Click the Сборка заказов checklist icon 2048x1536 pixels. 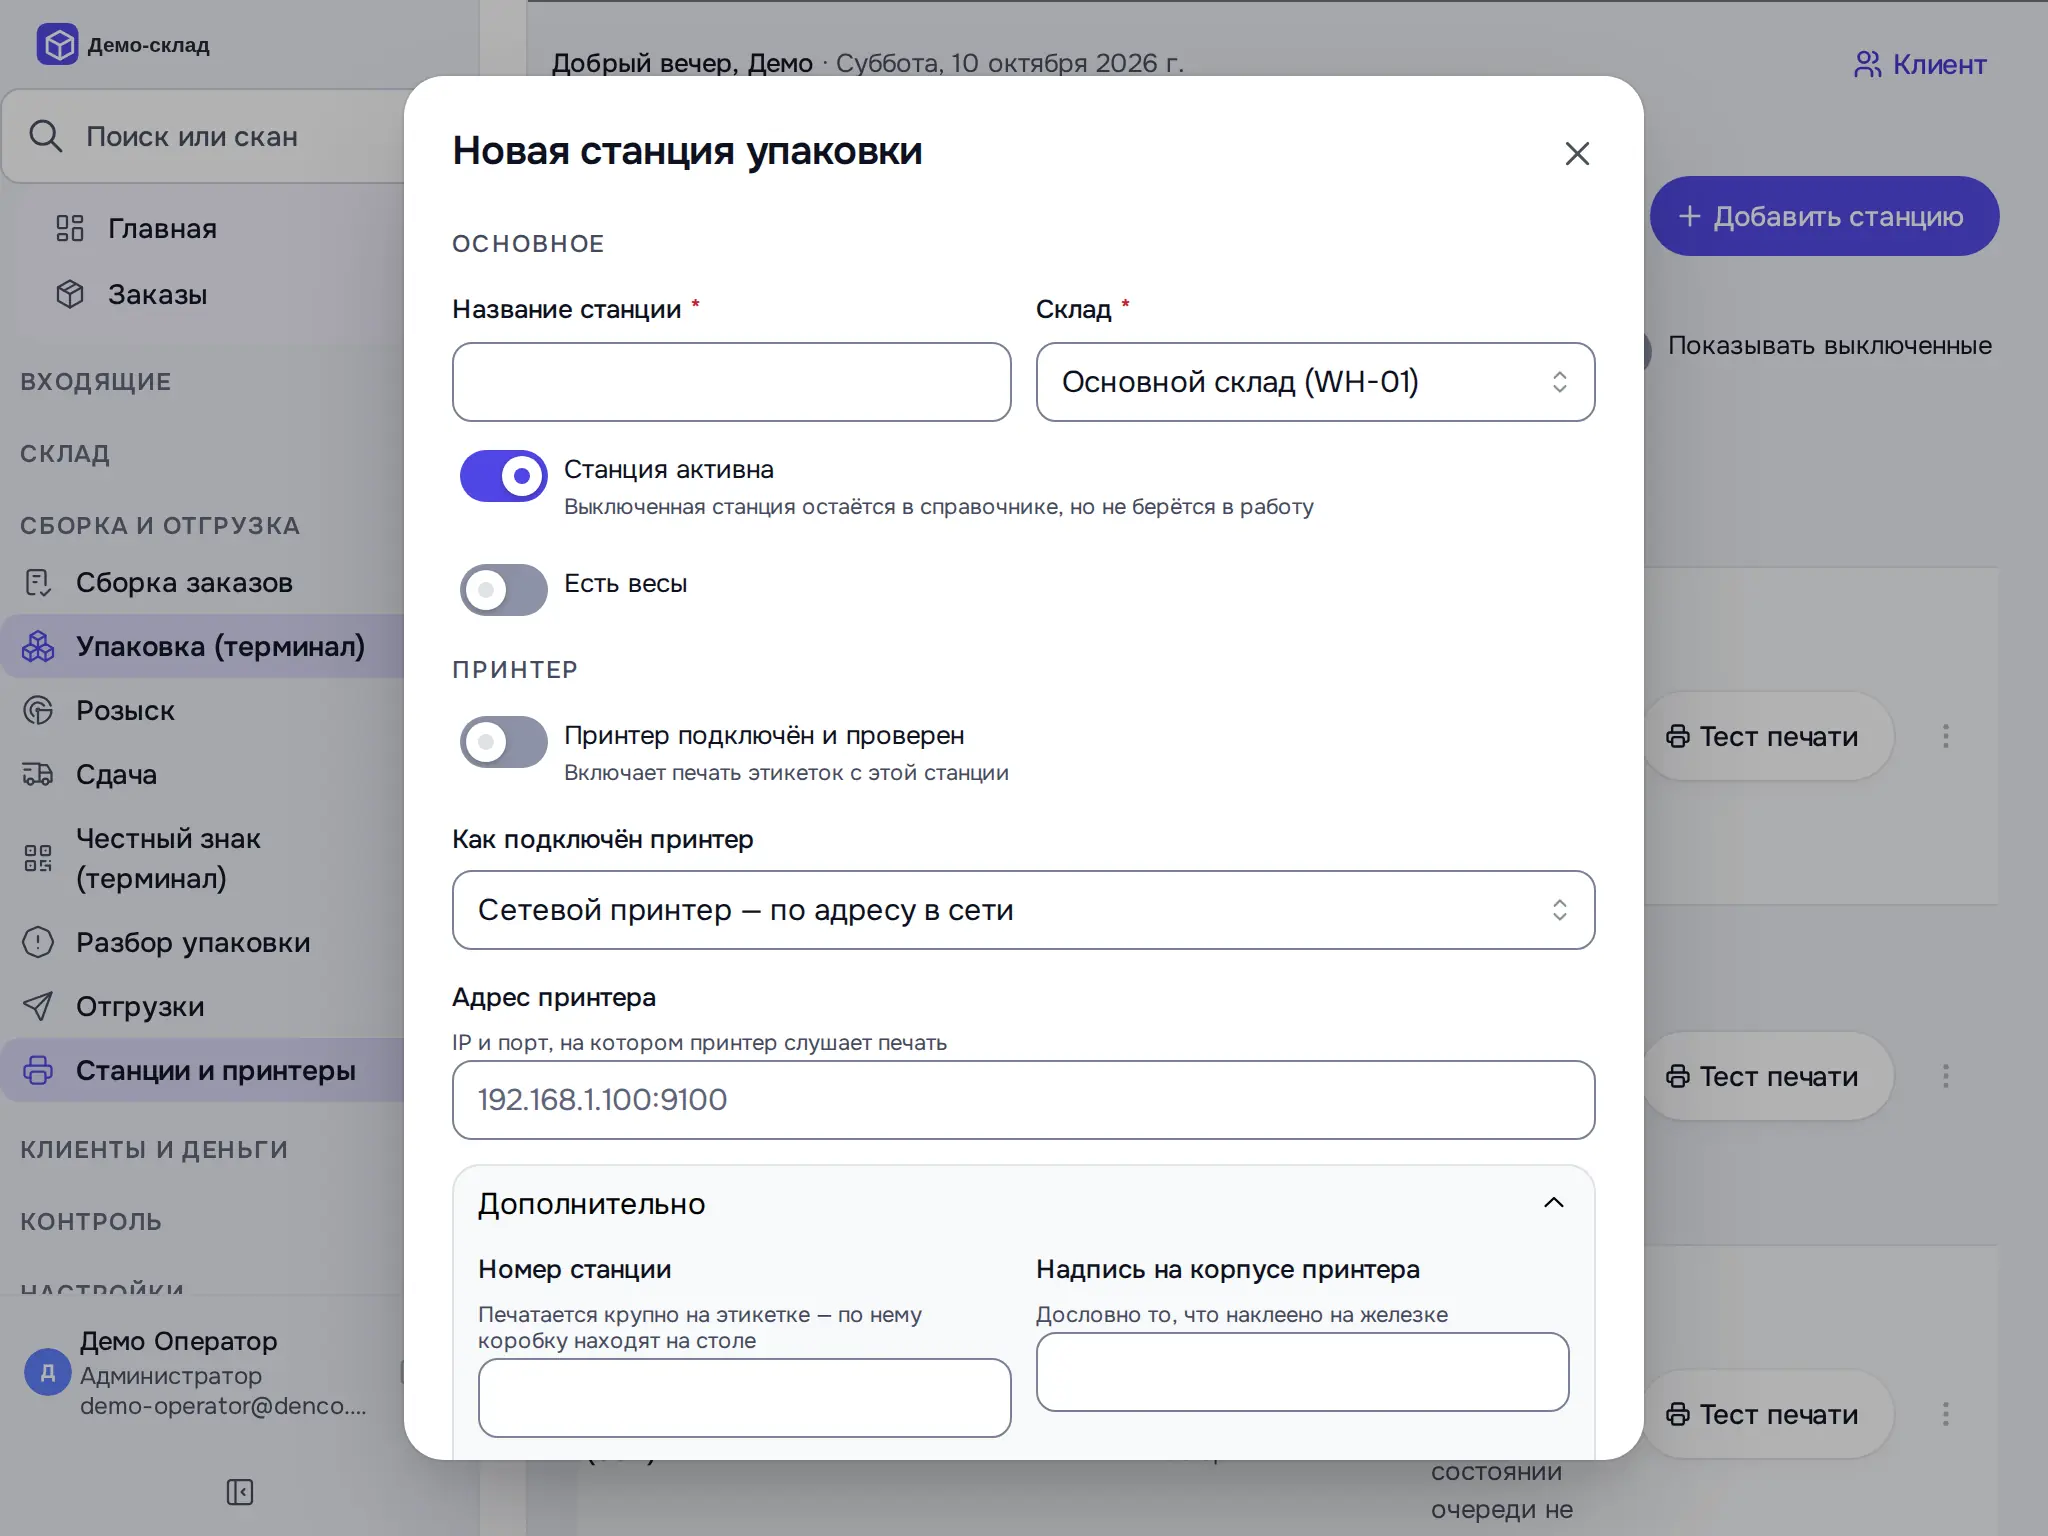(38, 583)
